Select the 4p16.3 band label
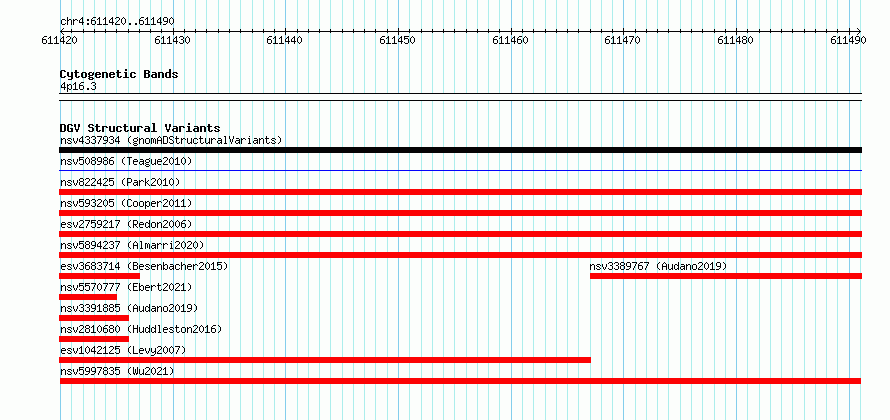This screenshot has width=890, height=420. coord(78,86)
